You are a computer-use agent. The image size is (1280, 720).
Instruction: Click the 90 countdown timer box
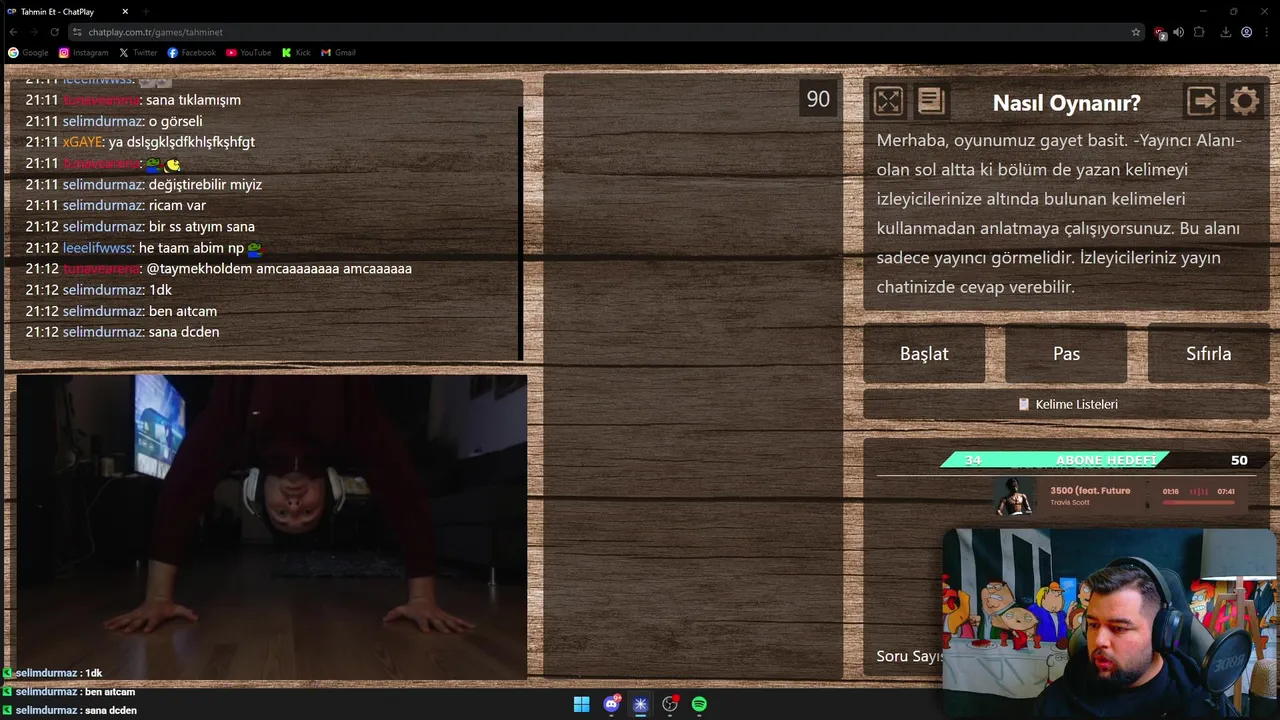818,99
